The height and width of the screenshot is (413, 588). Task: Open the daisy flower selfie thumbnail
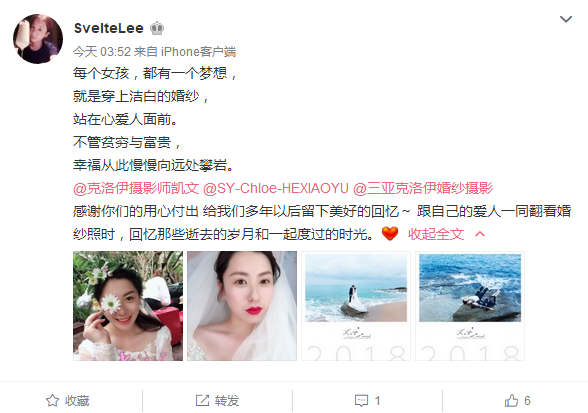(128, 306)
